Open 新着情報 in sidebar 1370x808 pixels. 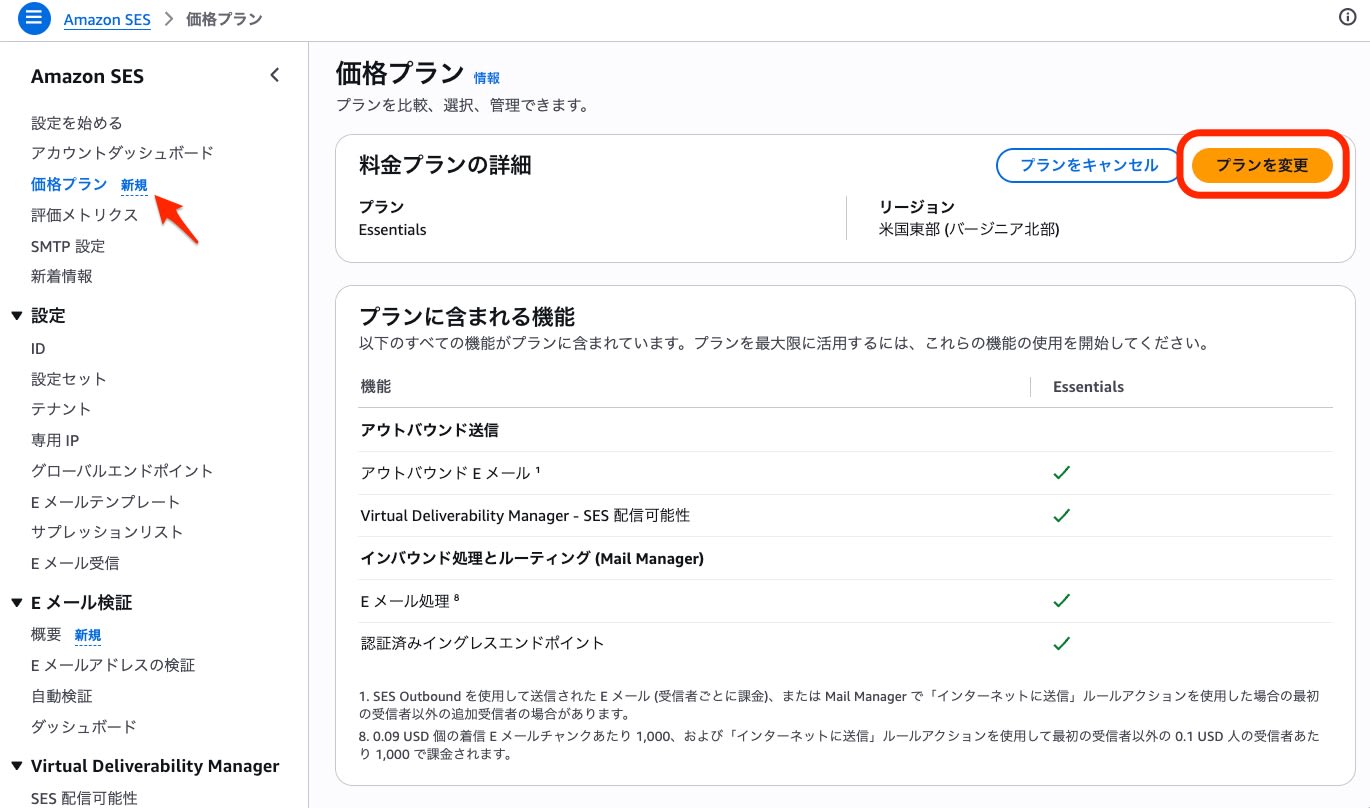[x=62, y=276]
